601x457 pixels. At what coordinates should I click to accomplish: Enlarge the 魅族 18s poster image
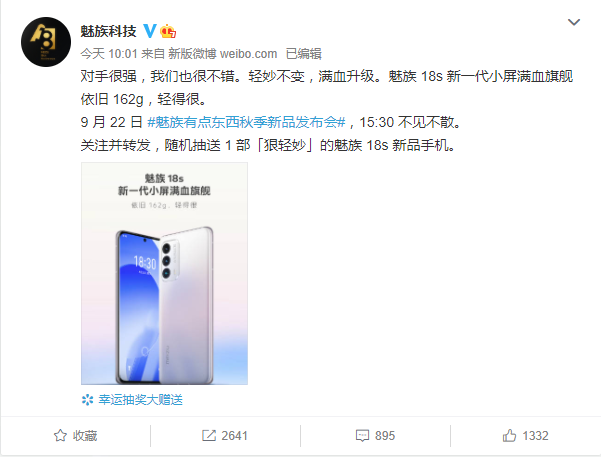tap(164, 273)
